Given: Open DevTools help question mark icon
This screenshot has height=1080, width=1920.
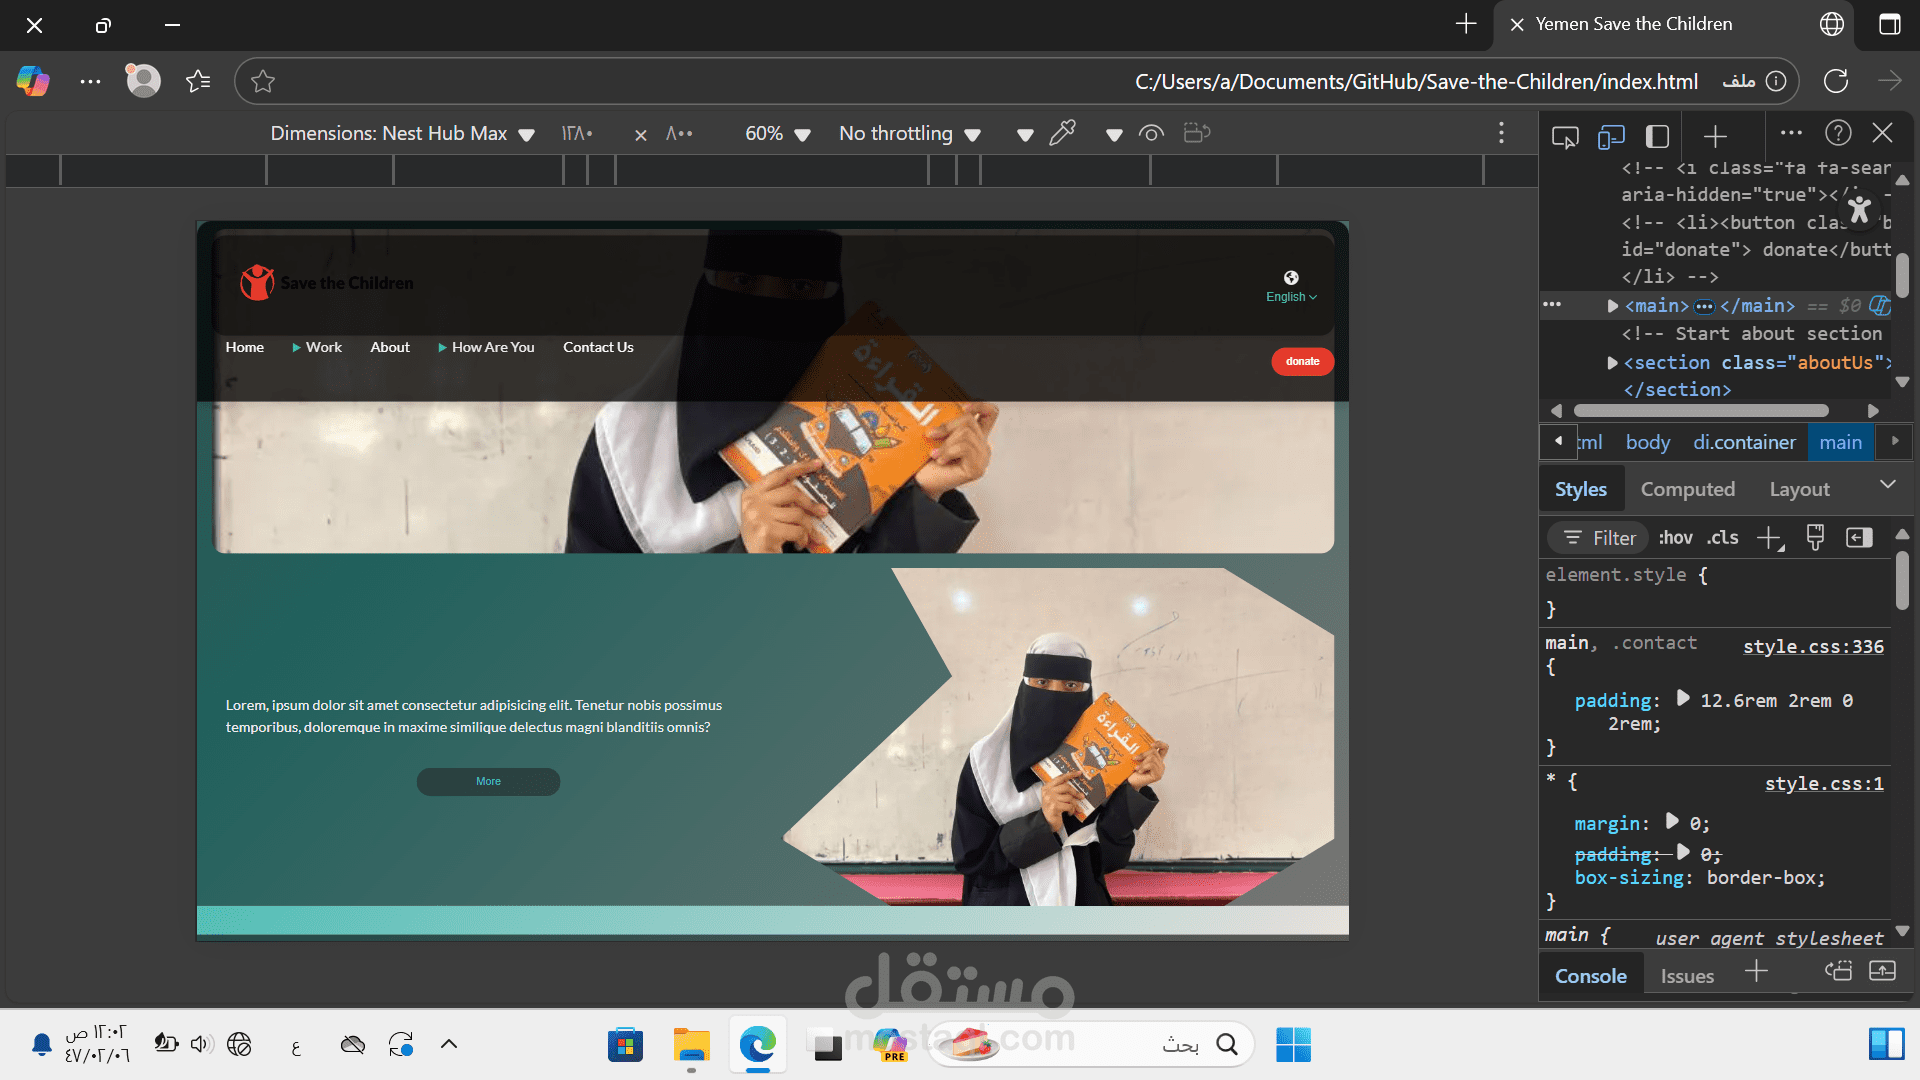Looking at the screenshot, I should coord(1838,133).
